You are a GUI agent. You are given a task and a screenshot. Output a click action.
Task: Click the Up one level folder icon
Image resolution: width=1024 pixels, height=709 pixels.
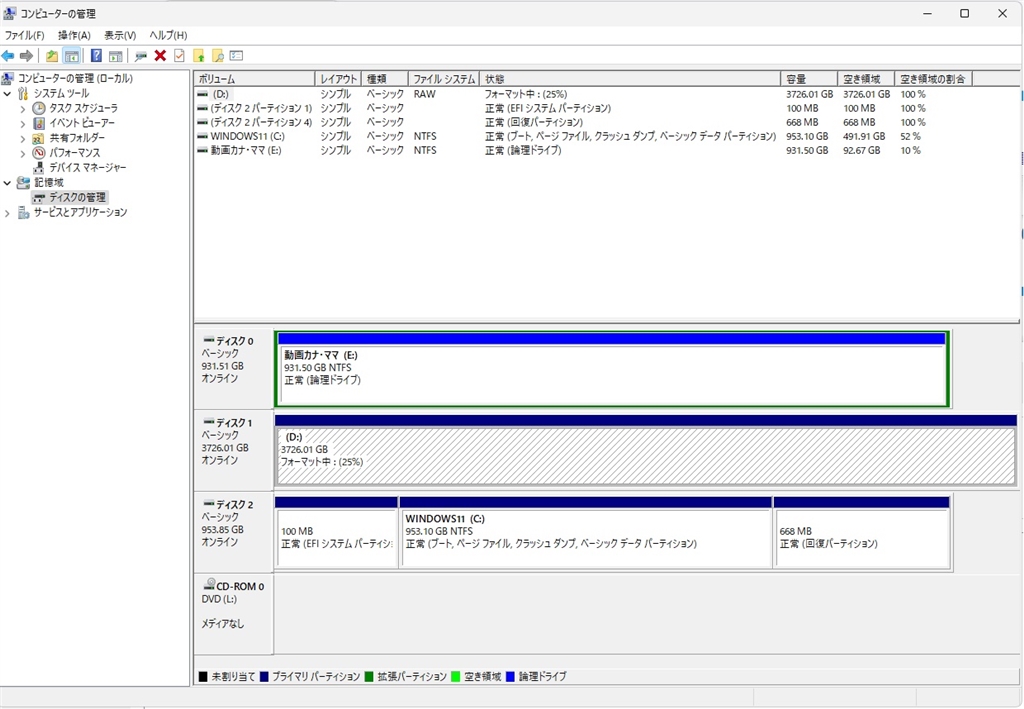click(x=52, y=56)
